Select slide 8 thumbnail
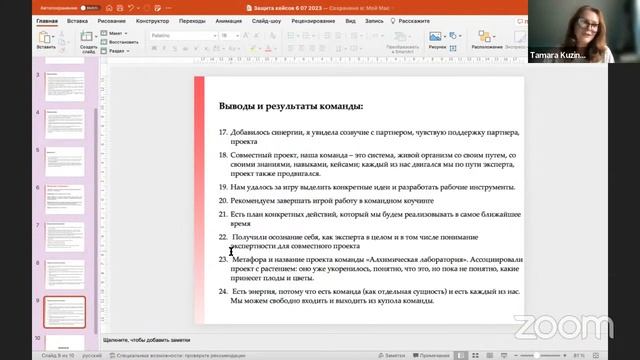Screen dimensions: 640x360 [64, 275]
